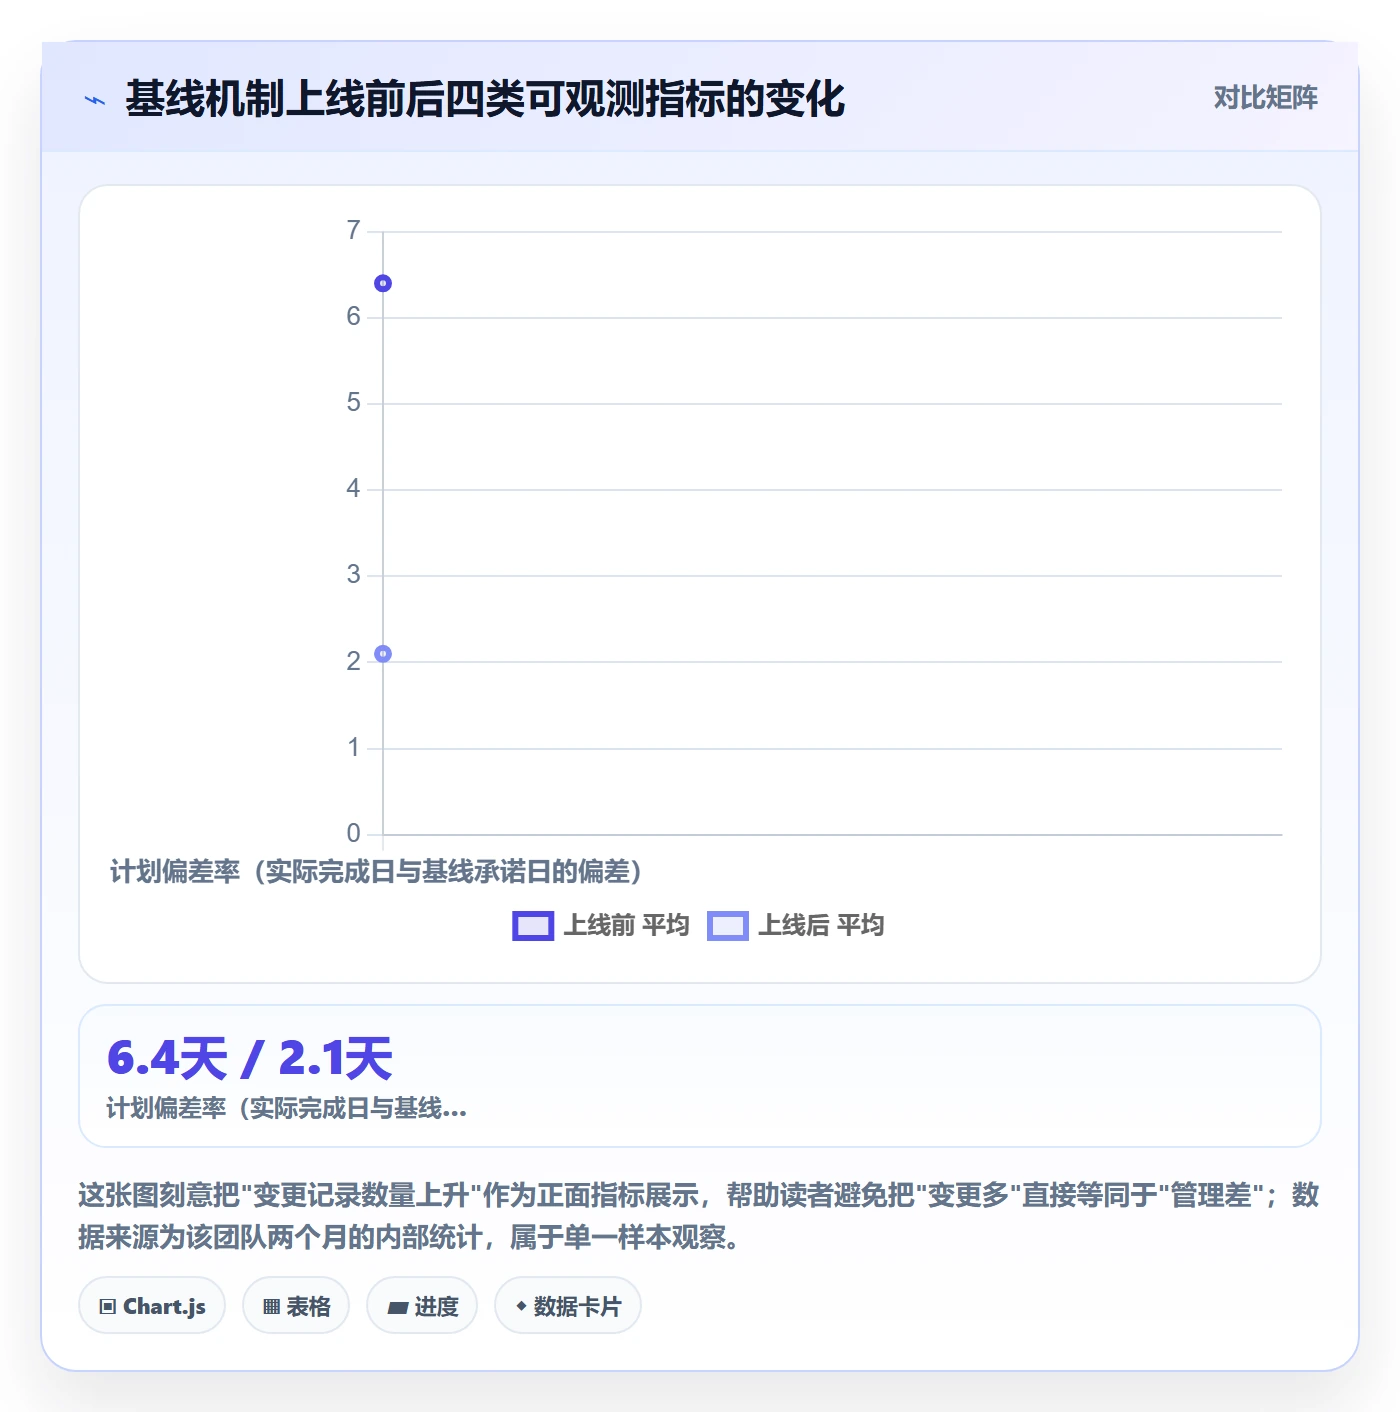
Task: Click the bar icon in the 进度 chip
Action: coord(398,1307)
